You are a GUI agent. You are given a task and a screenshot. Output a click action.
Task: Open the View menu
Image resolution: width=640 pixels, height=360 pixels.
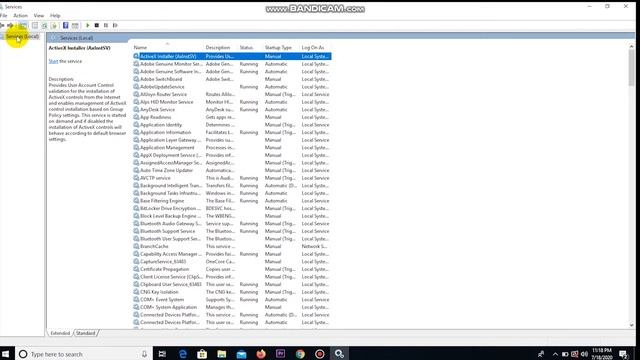coord(39,16)
